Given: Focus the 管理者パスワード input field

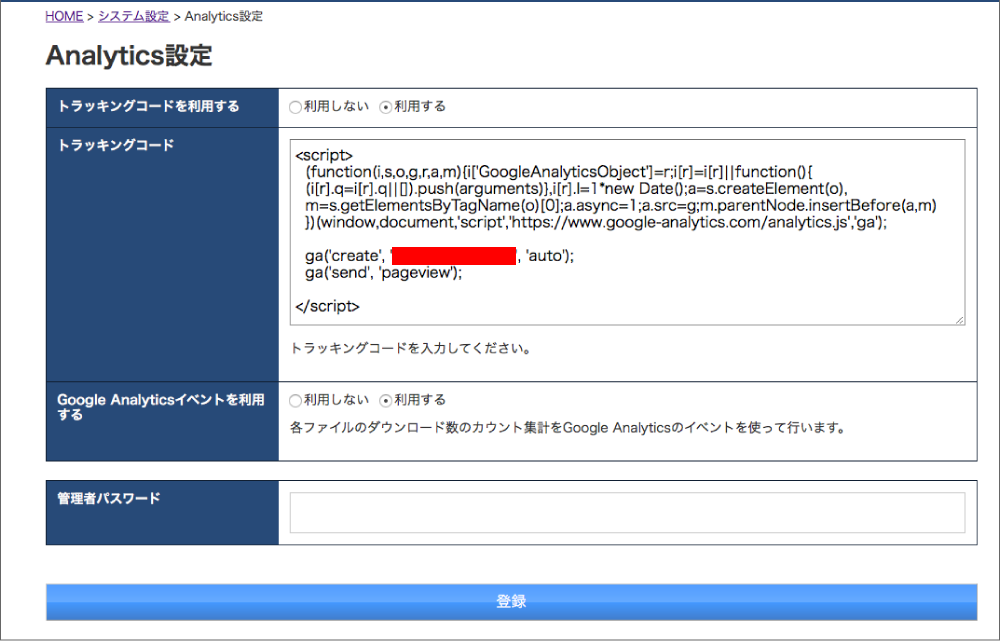Looking at the screenshot, I should pyautogui.click(x=628, y=512).
